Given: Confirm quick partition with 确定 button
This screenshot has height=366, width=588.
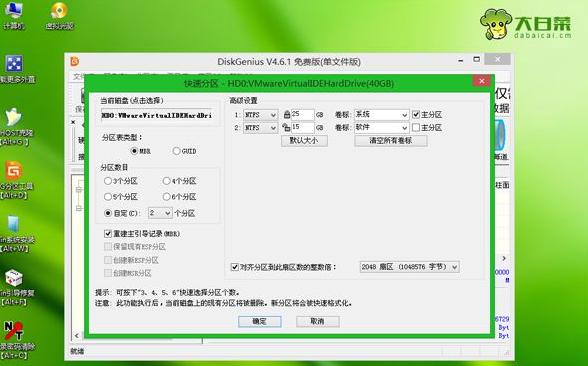Looking at the screenshot, I should [260, 321].
